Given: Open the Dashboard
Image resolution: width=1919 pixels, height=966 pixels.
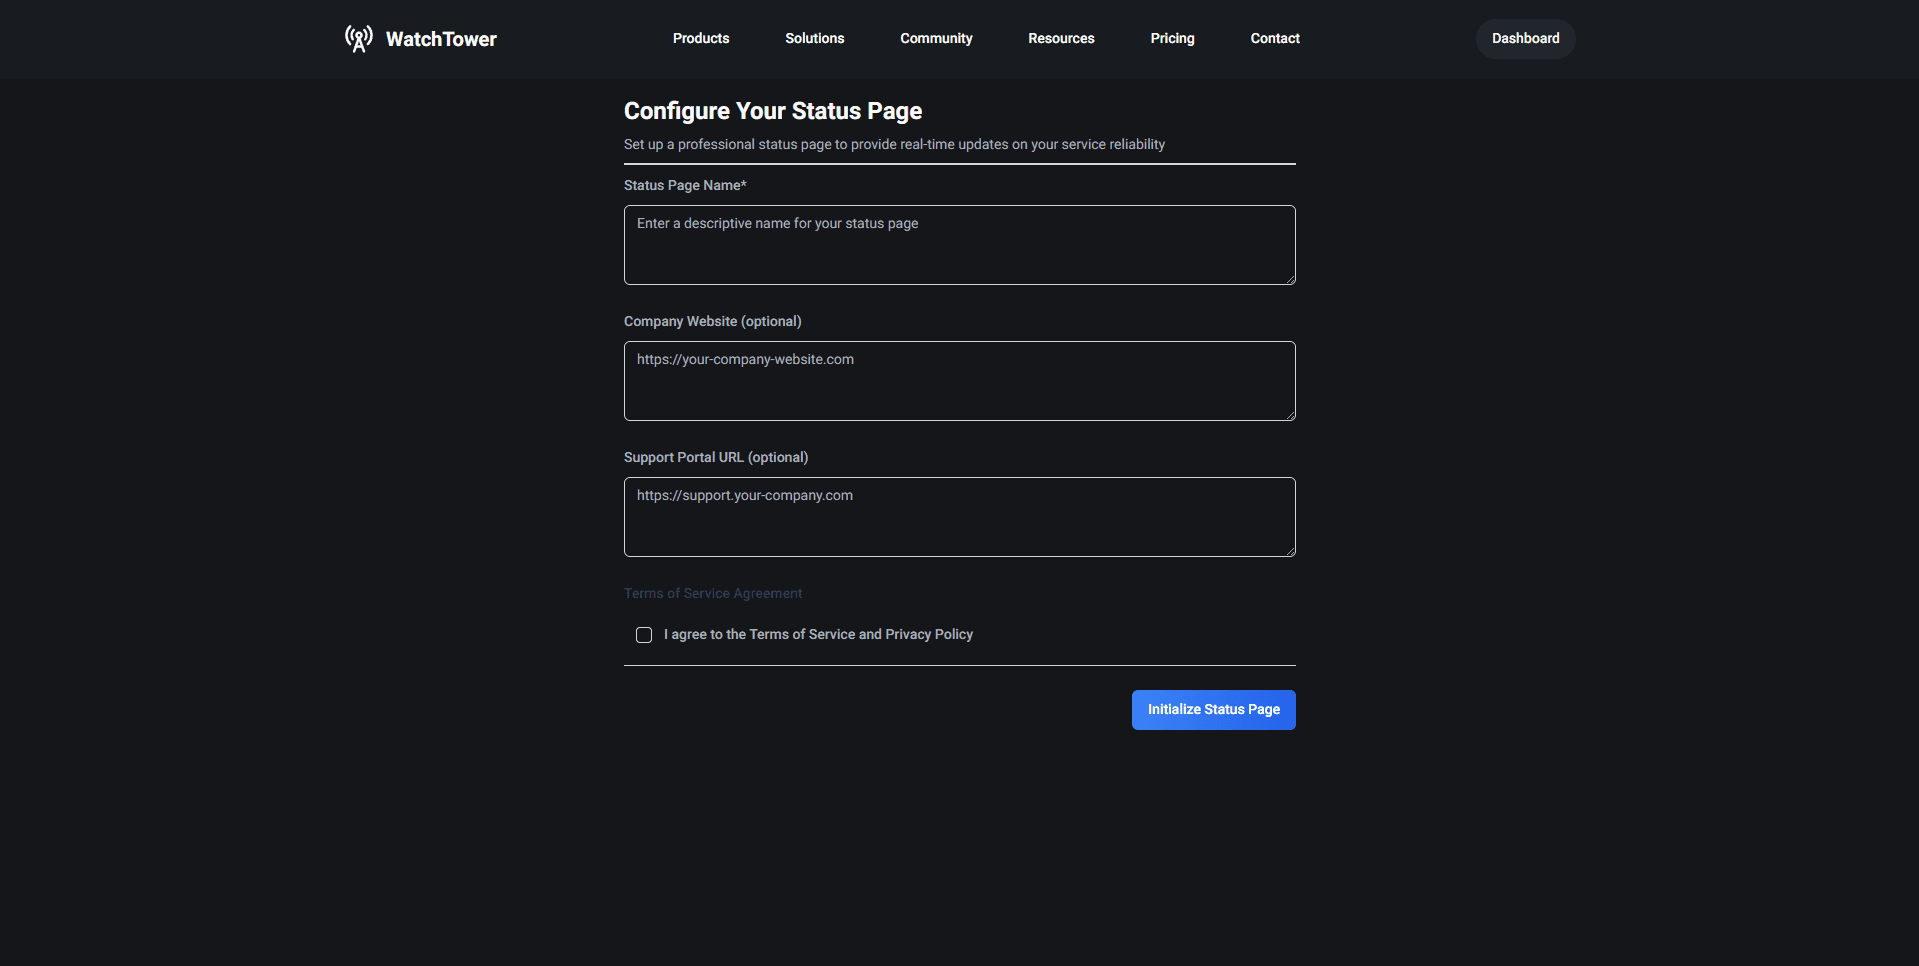Looking at the screenshot, I should point(1524,38).
